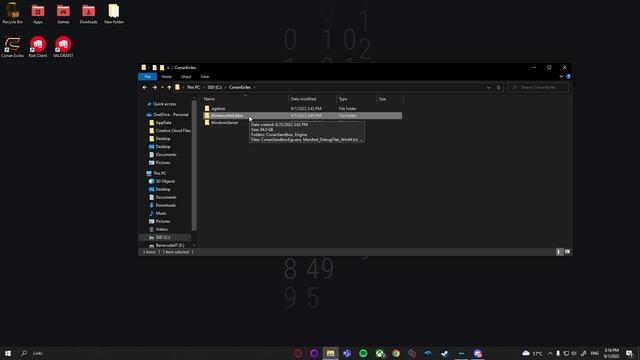Screen dimensions: 640x360
Task: Open the Home ribbon tab
Action: tap(167, 77)
